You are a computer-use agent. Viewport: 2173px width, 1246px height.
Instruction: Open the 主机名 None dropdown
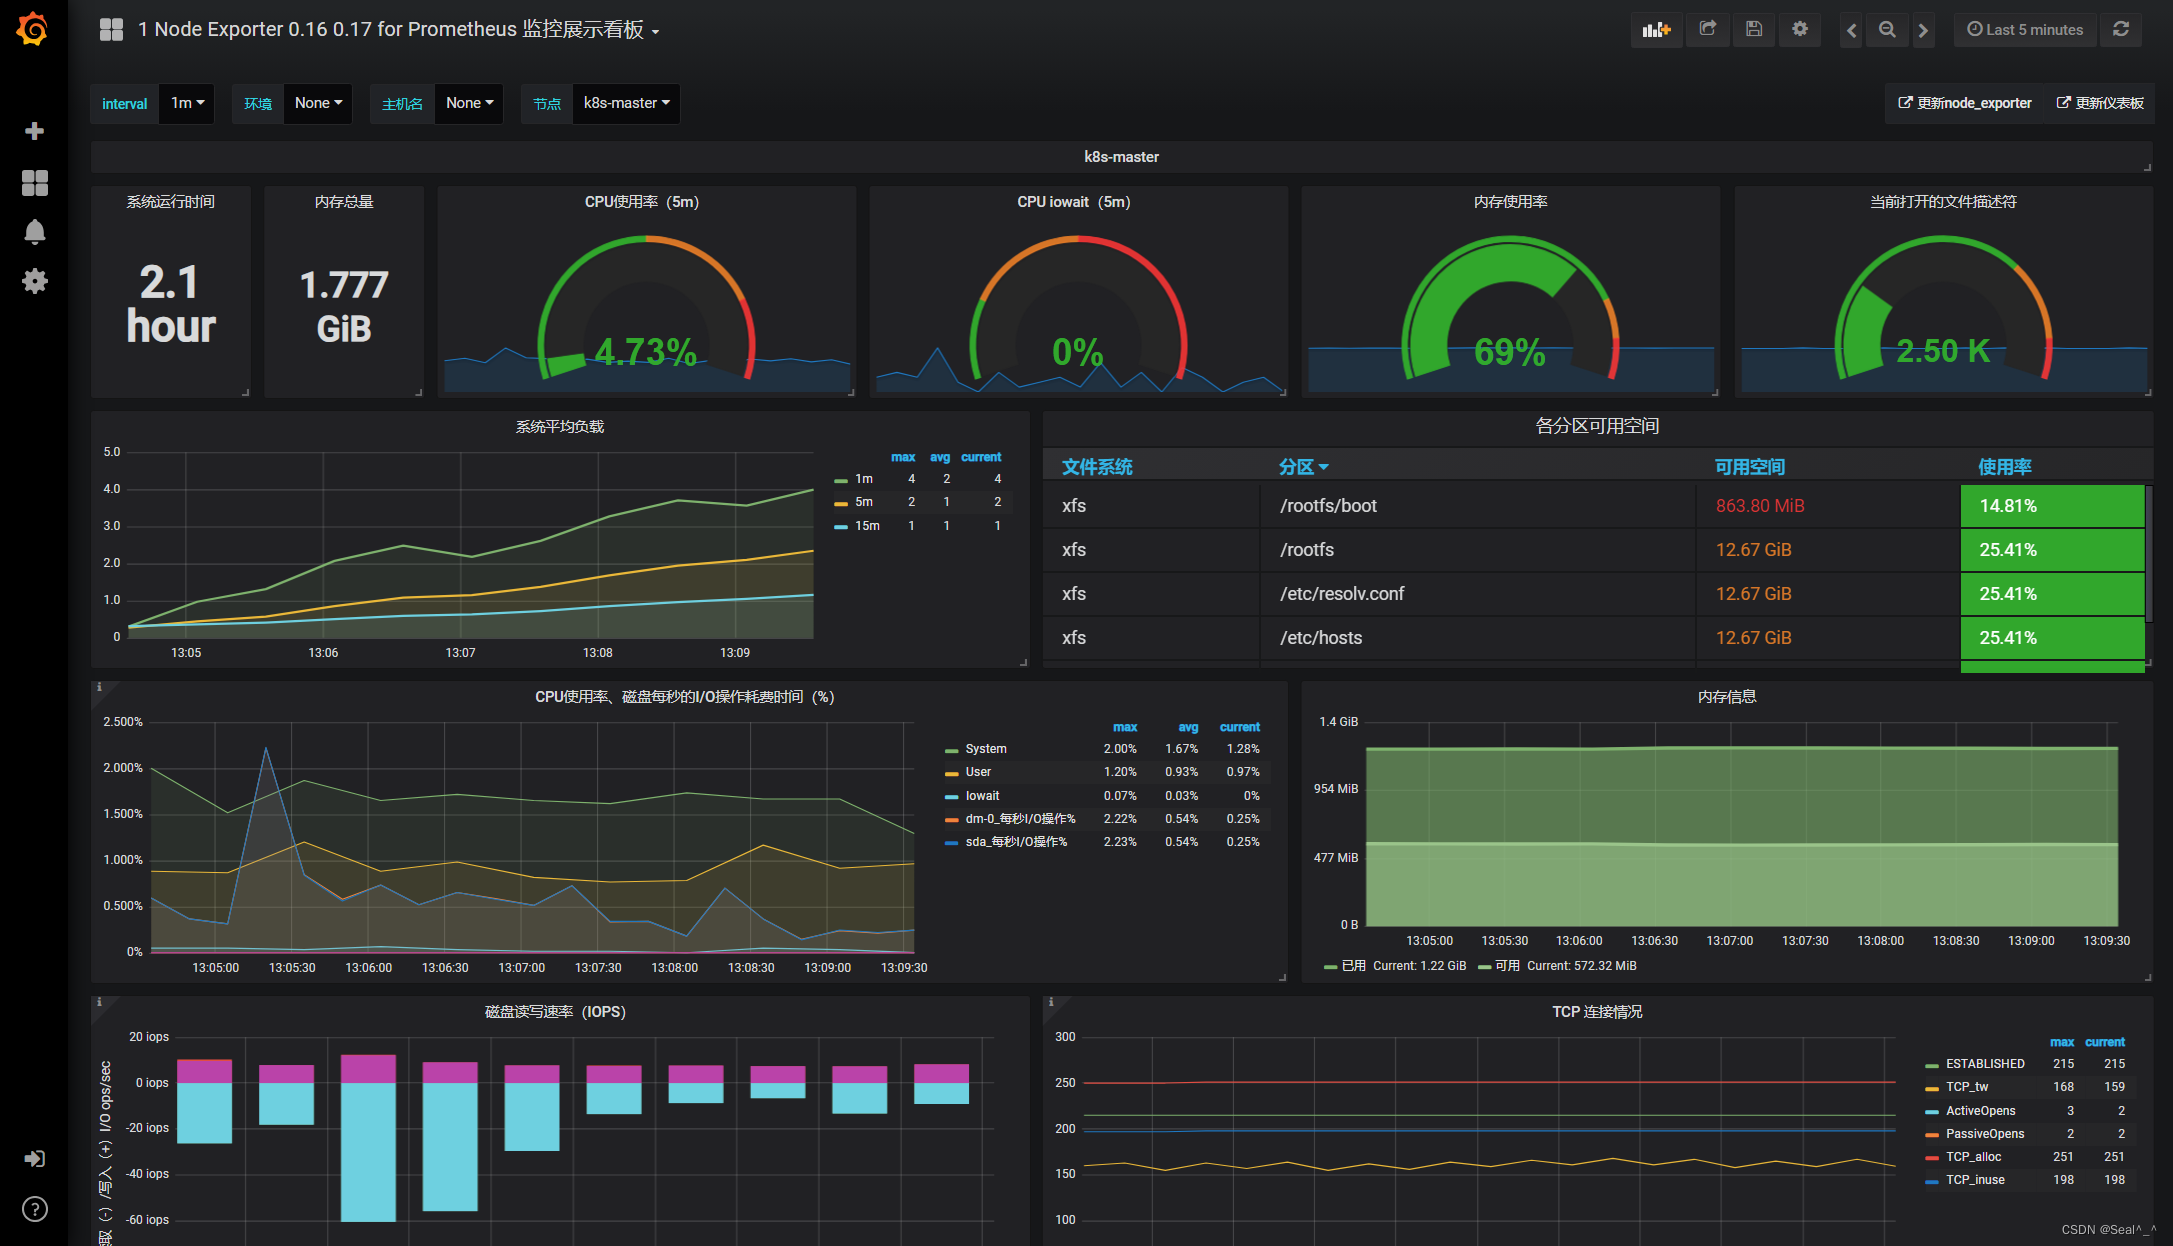click(469, 103)
